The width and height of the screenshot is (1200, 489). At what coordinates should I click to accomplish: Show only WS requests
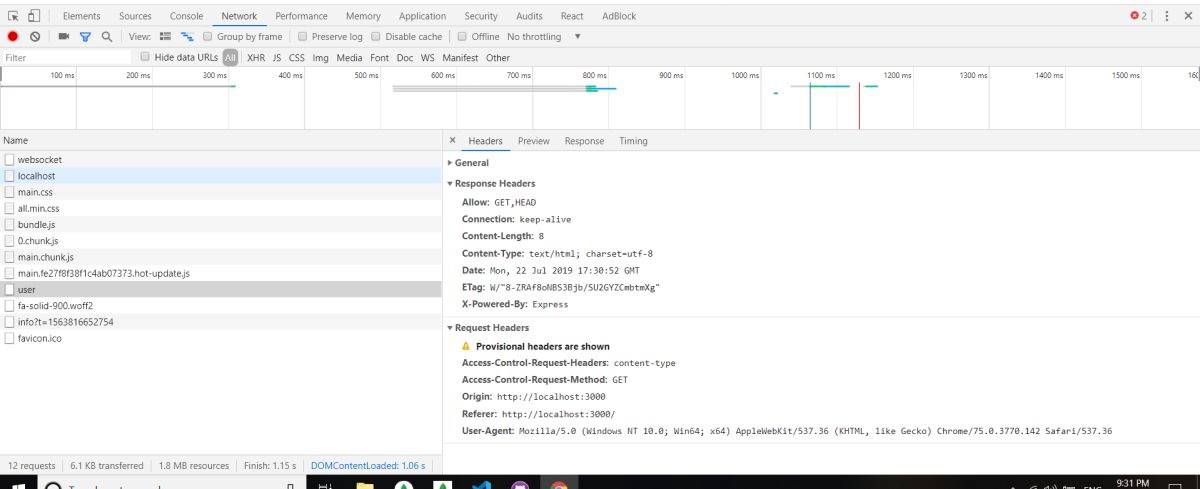428,58
